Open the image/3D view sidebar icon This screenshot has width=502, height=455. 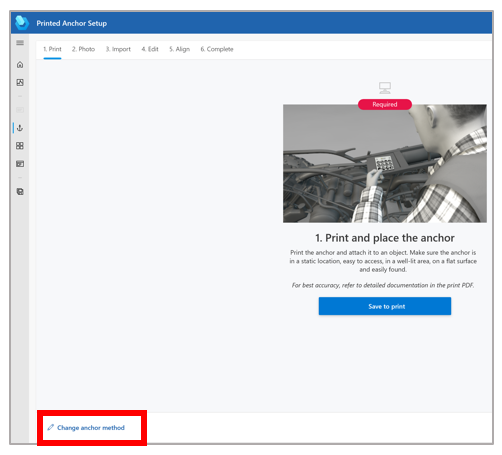pos(20,82)
